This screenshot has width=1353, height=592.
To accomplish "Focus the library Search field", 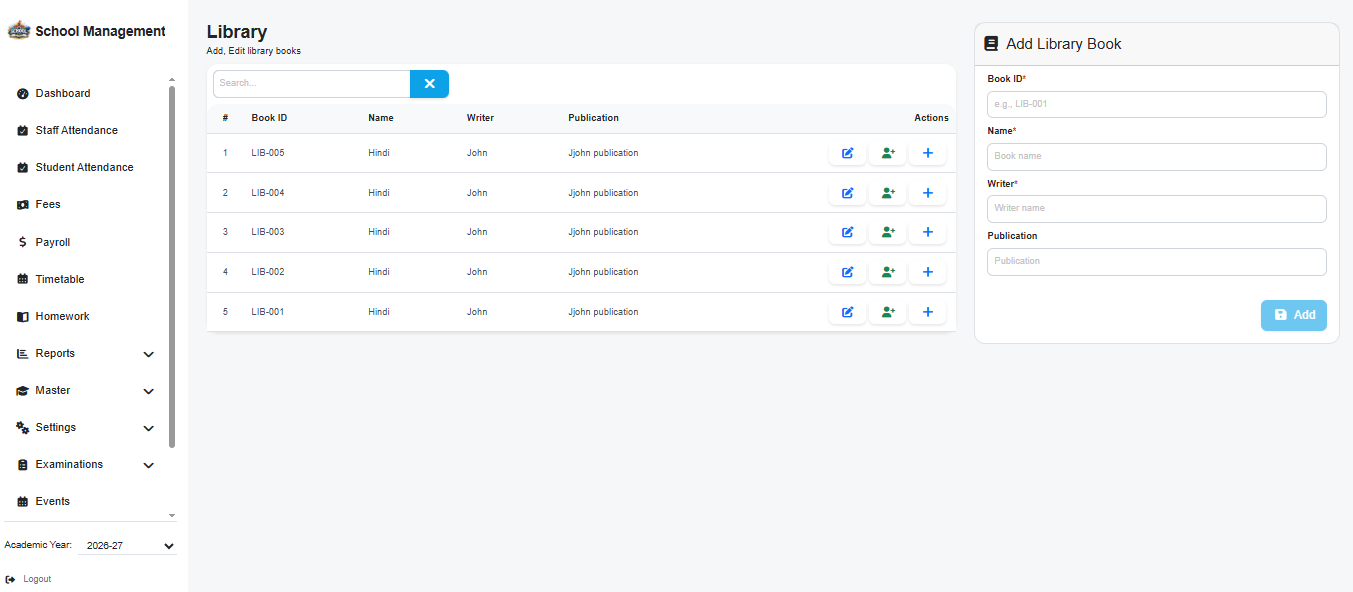I will point(311,84).
